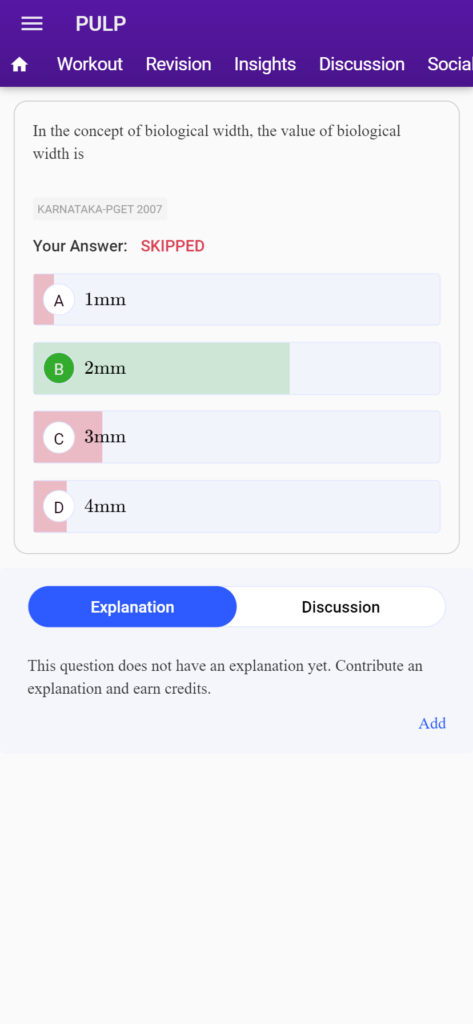This screenshot has height=1024, width=473.
Task: Click the 4mm answer row
Action: pos(236,506)
